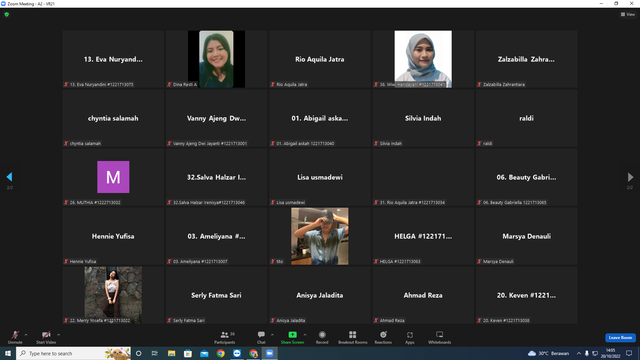Click the taskbar clock and date
Image resolution: width=640 pixels, height=360 pixels.
tap(611, 353)
